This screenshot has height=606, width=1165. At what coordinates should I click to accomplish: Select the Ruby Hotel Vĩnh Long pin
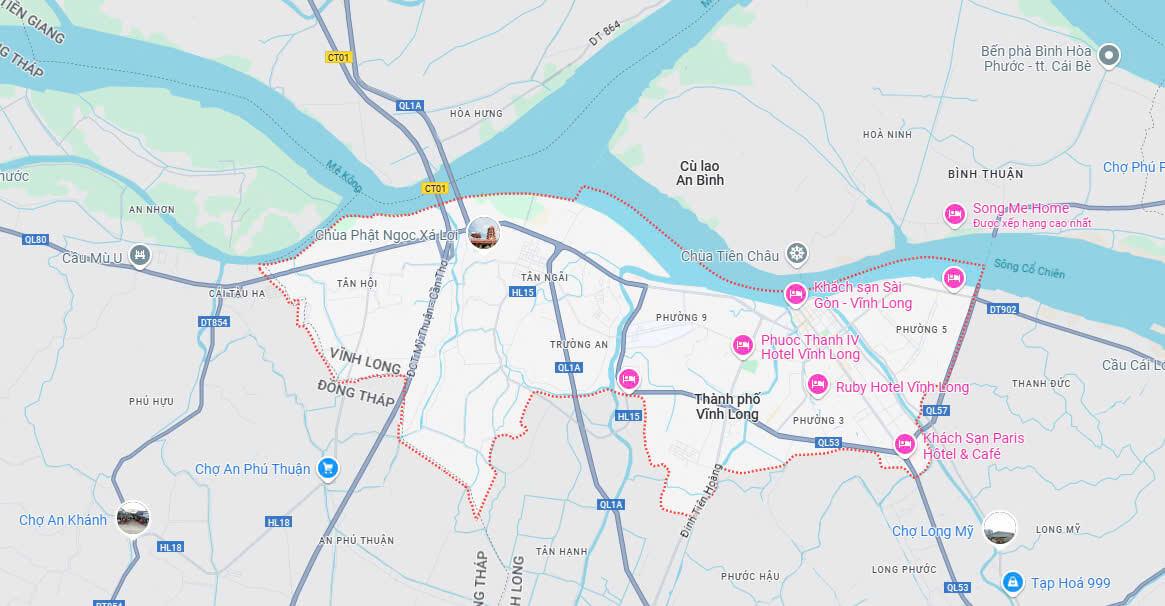point(818,385)
